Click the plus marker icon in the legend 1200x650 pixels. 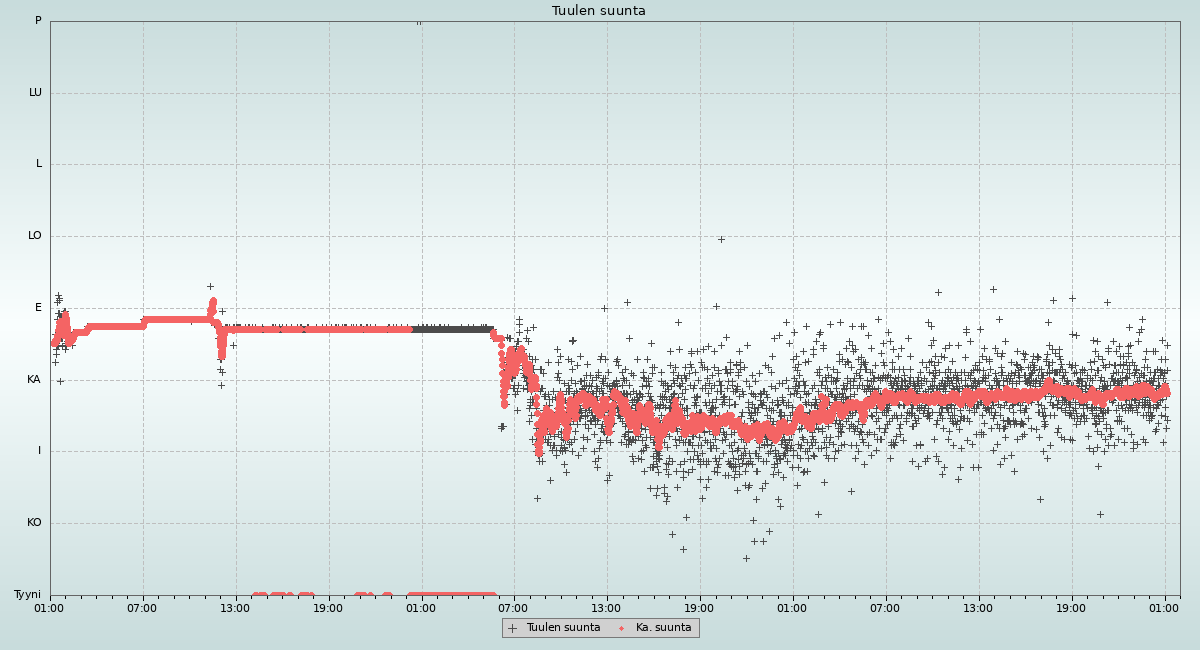(513, 628)
